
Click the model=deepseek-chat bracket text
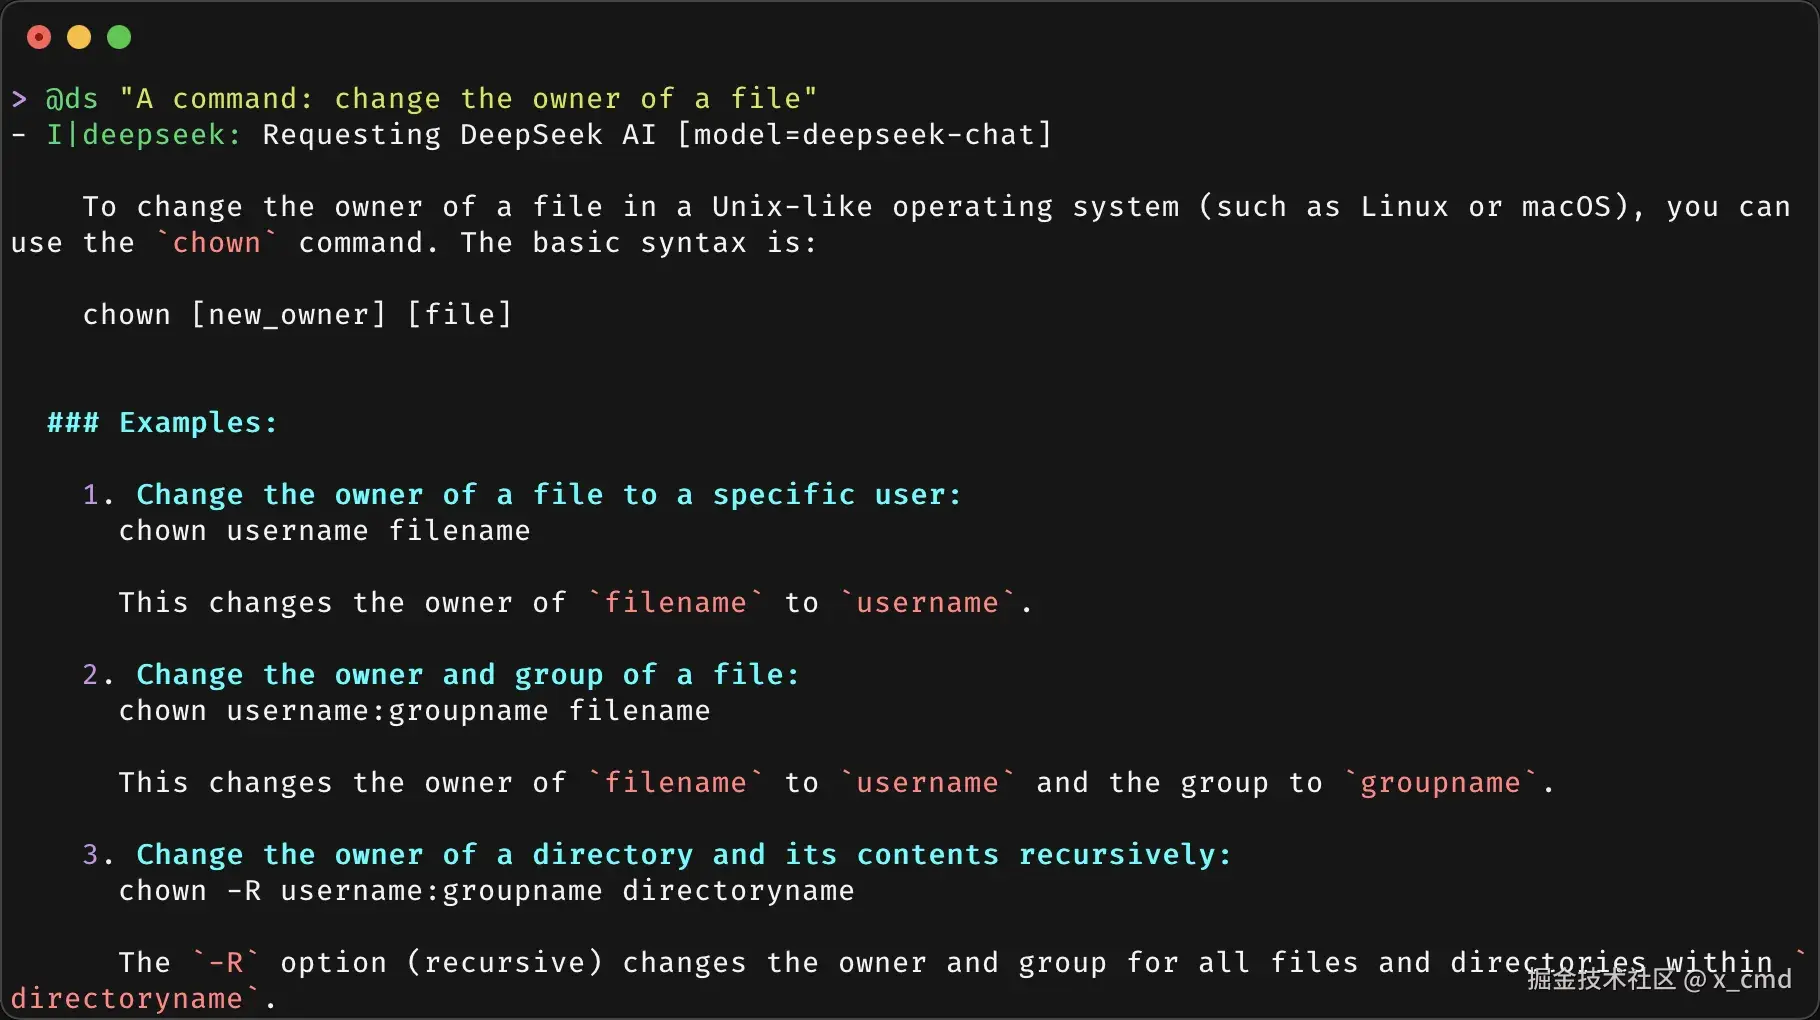[x=865, y=135]
